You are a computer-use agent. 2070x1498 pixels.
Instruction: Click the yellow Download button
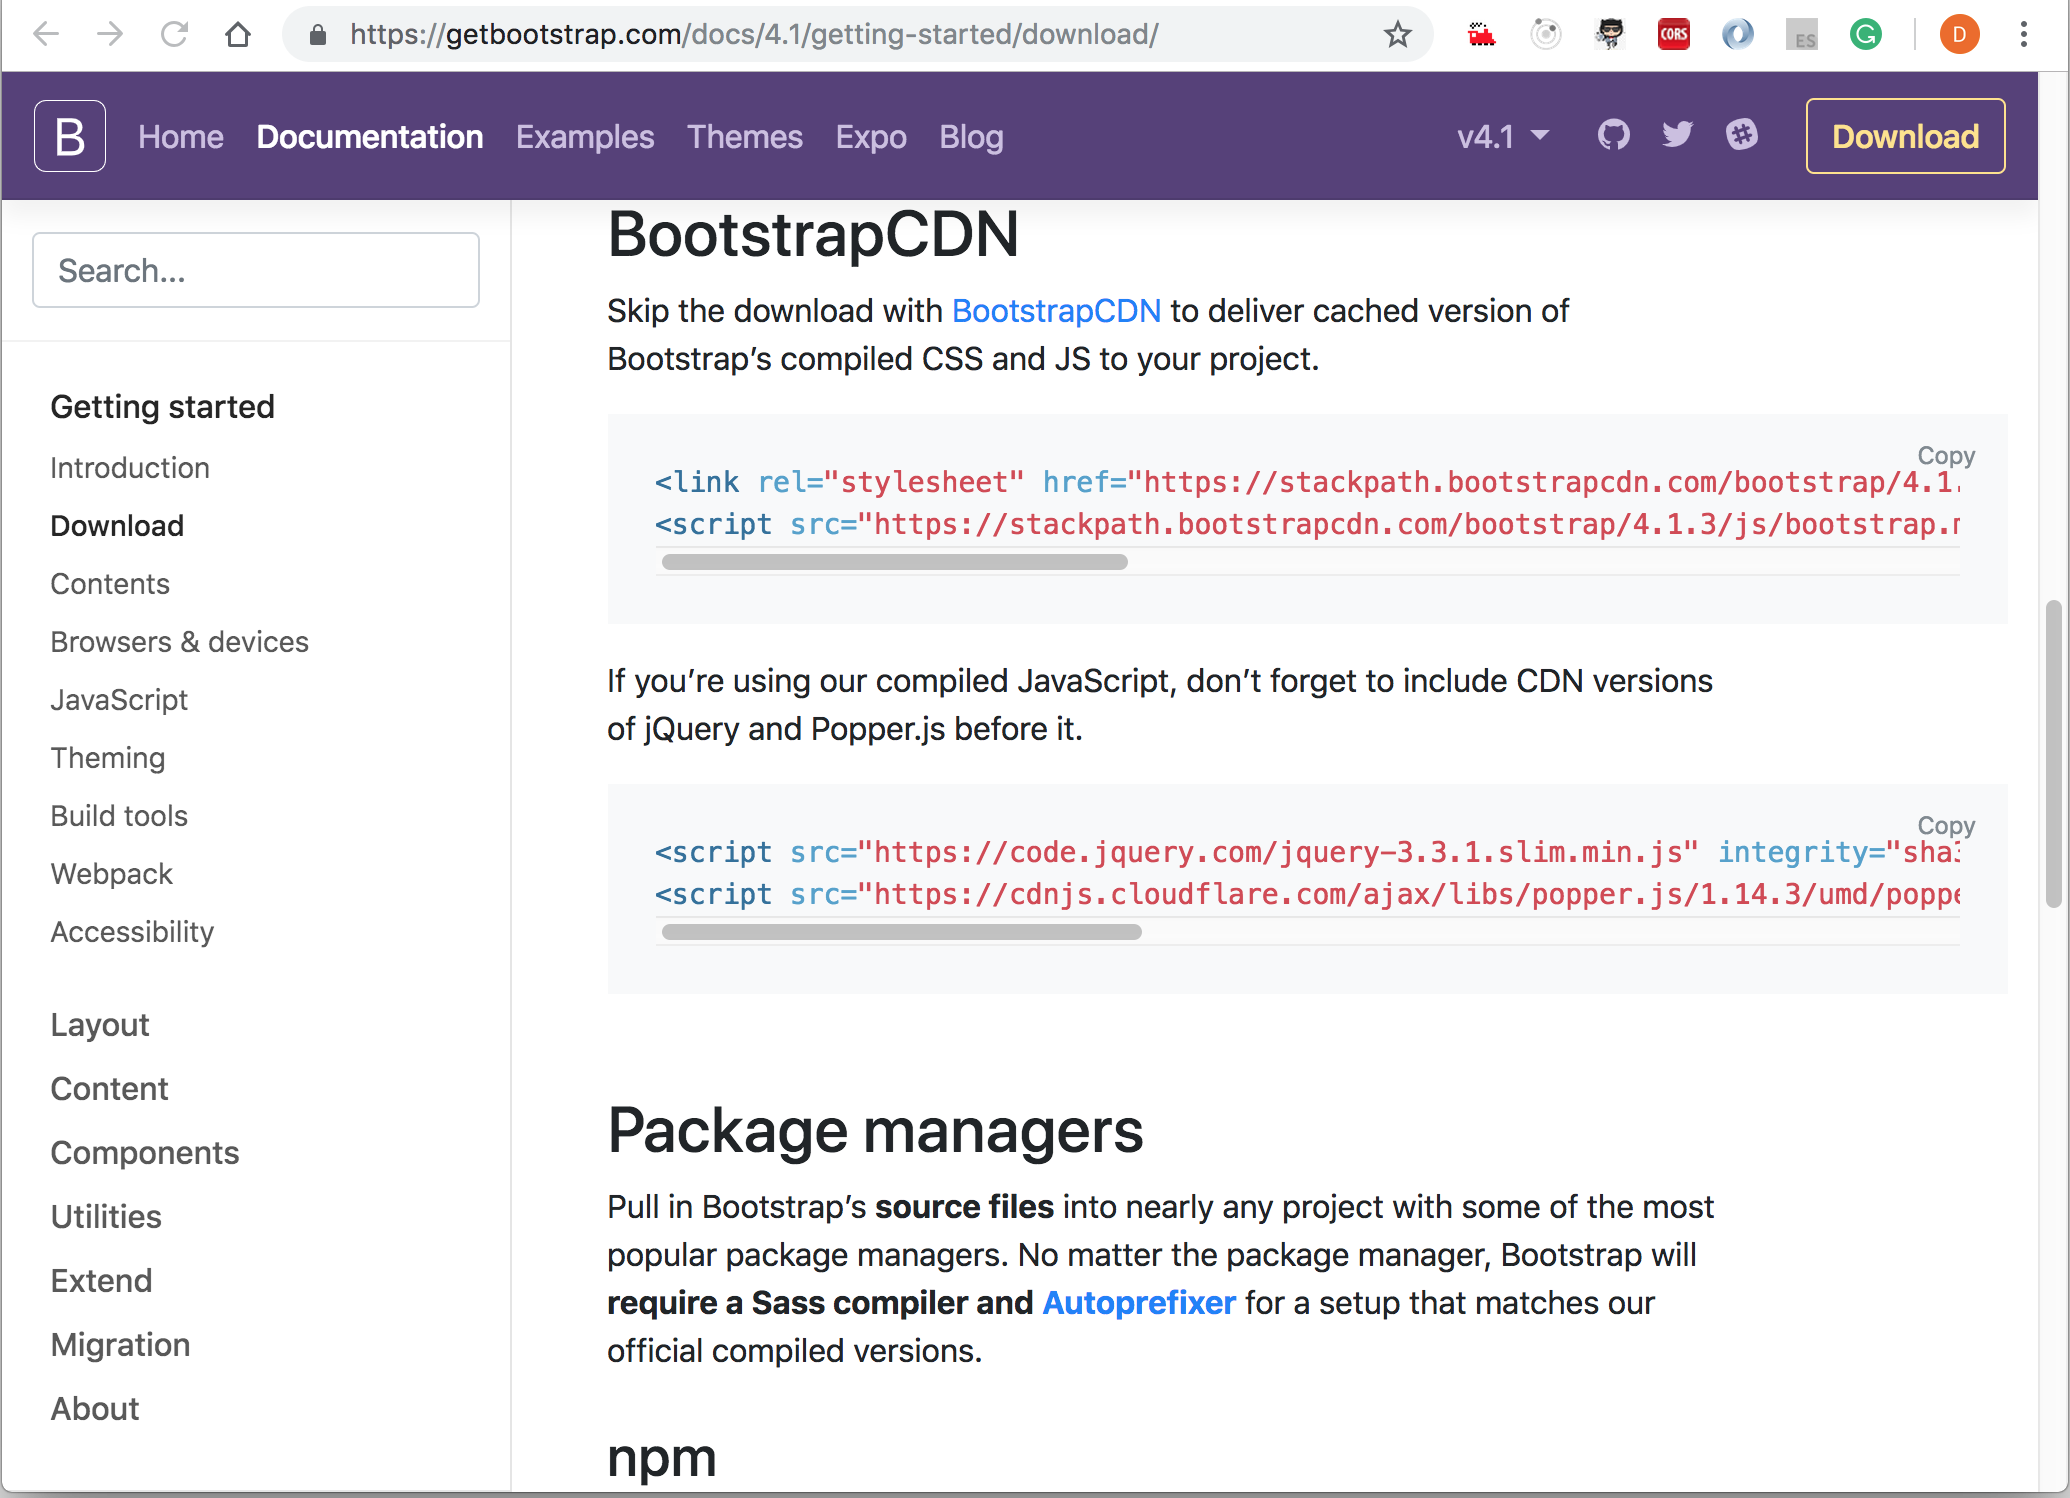[1904, 136]
